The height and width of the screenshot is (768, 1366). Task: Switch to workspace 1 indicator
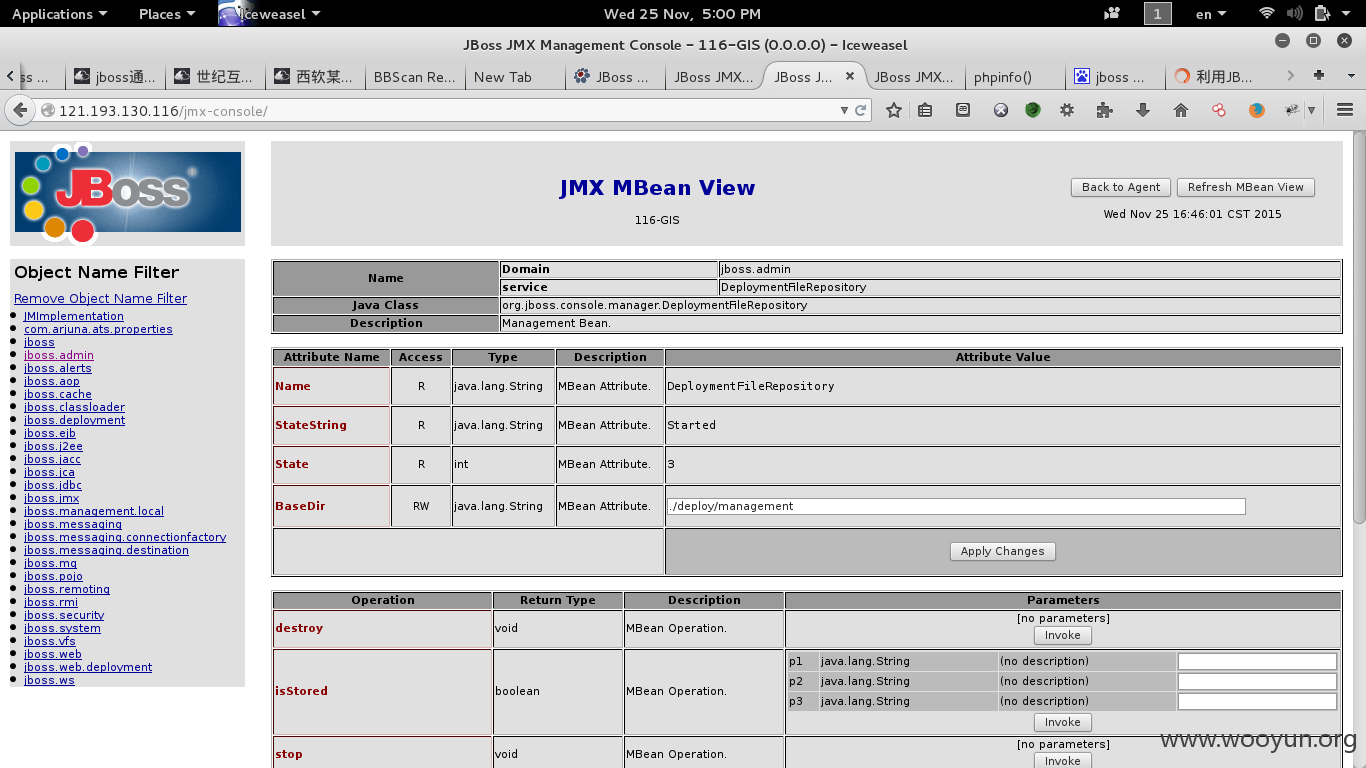(1157, 14)
